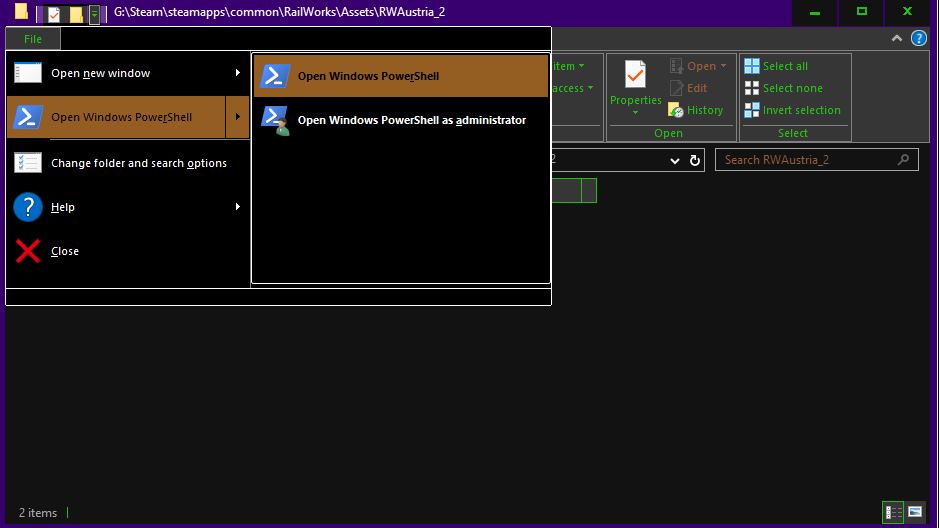Click the PowerShell icon in the submenu
This screenshot has width=939, height=528.
pyautogui.click(x=275, y=76)
